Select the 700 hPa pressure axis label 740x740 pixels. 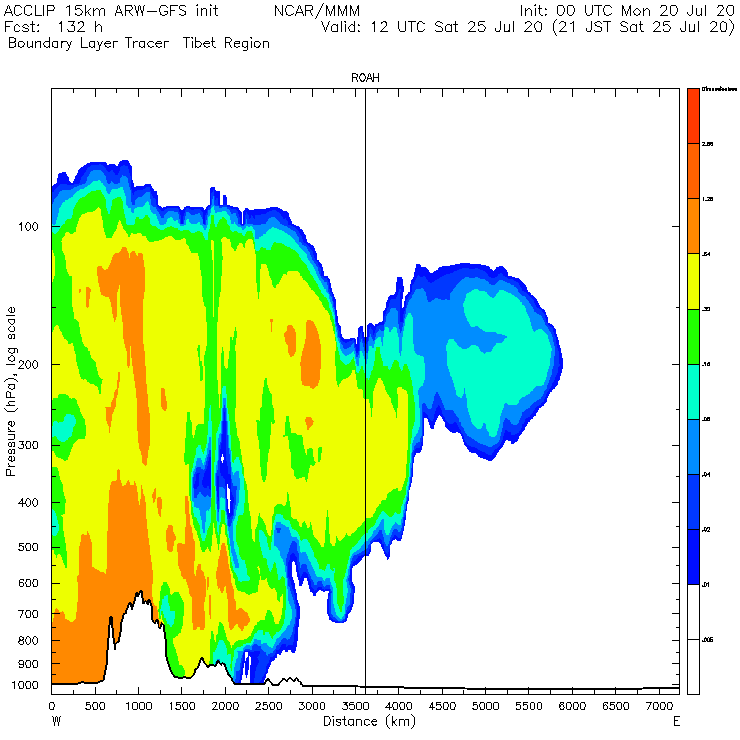28,614
